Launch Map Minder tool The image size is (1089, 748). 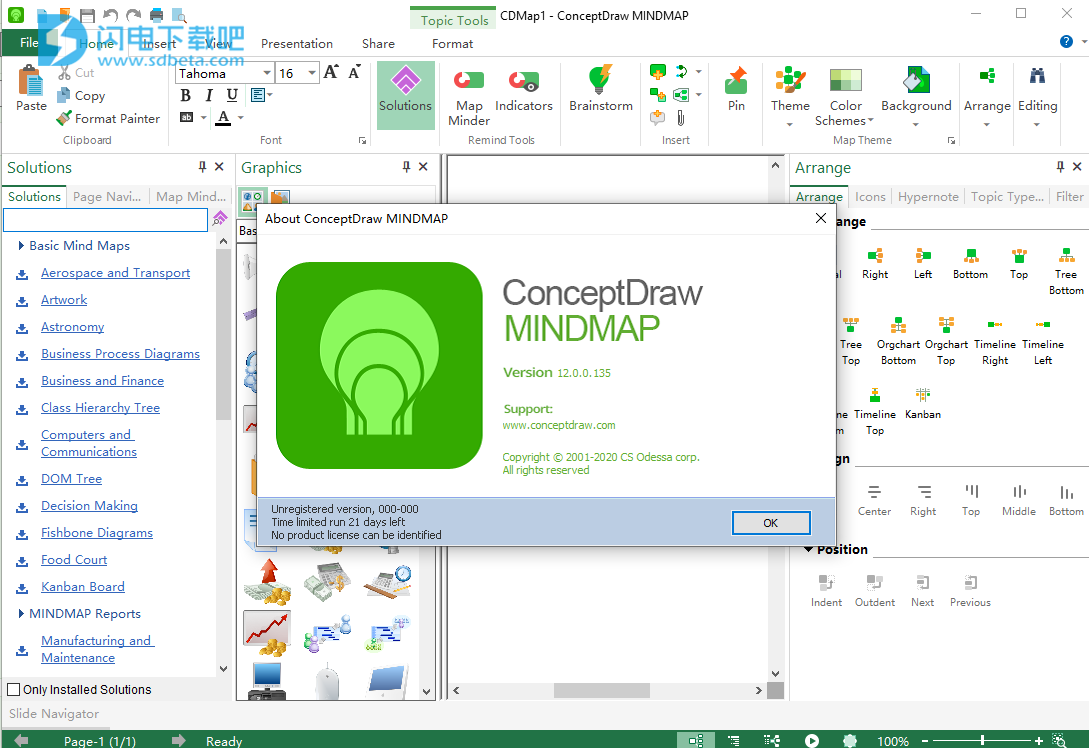coord(469,97)
